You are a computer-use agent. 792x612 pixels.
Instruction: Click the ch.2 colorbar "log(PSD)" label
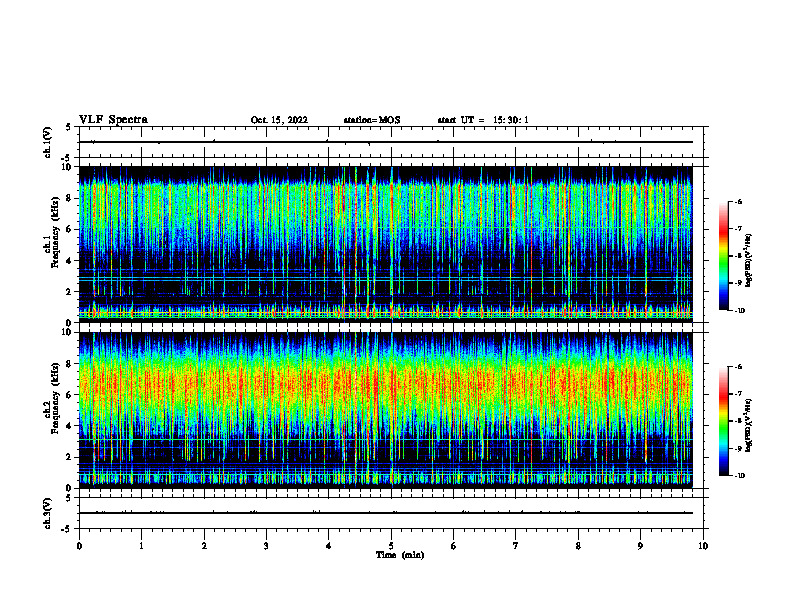[749, 425]
